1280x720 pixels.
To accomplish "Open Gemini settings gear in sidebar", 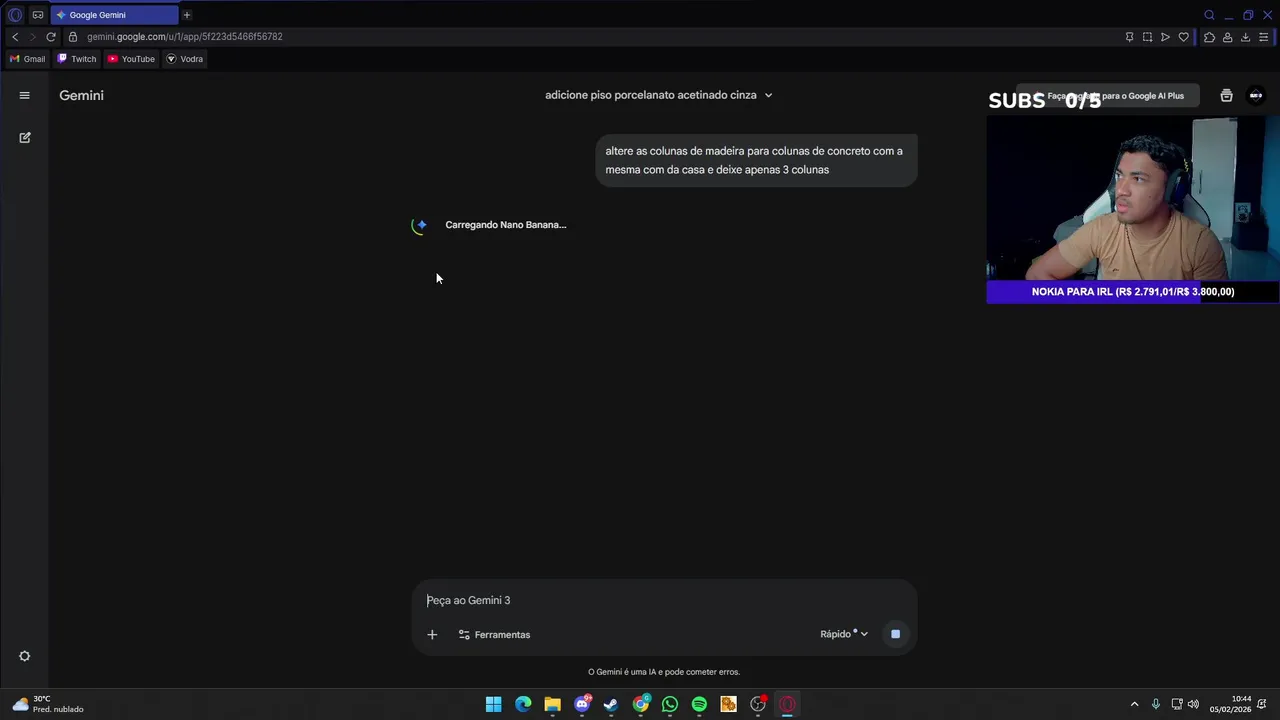I will 25,656.
